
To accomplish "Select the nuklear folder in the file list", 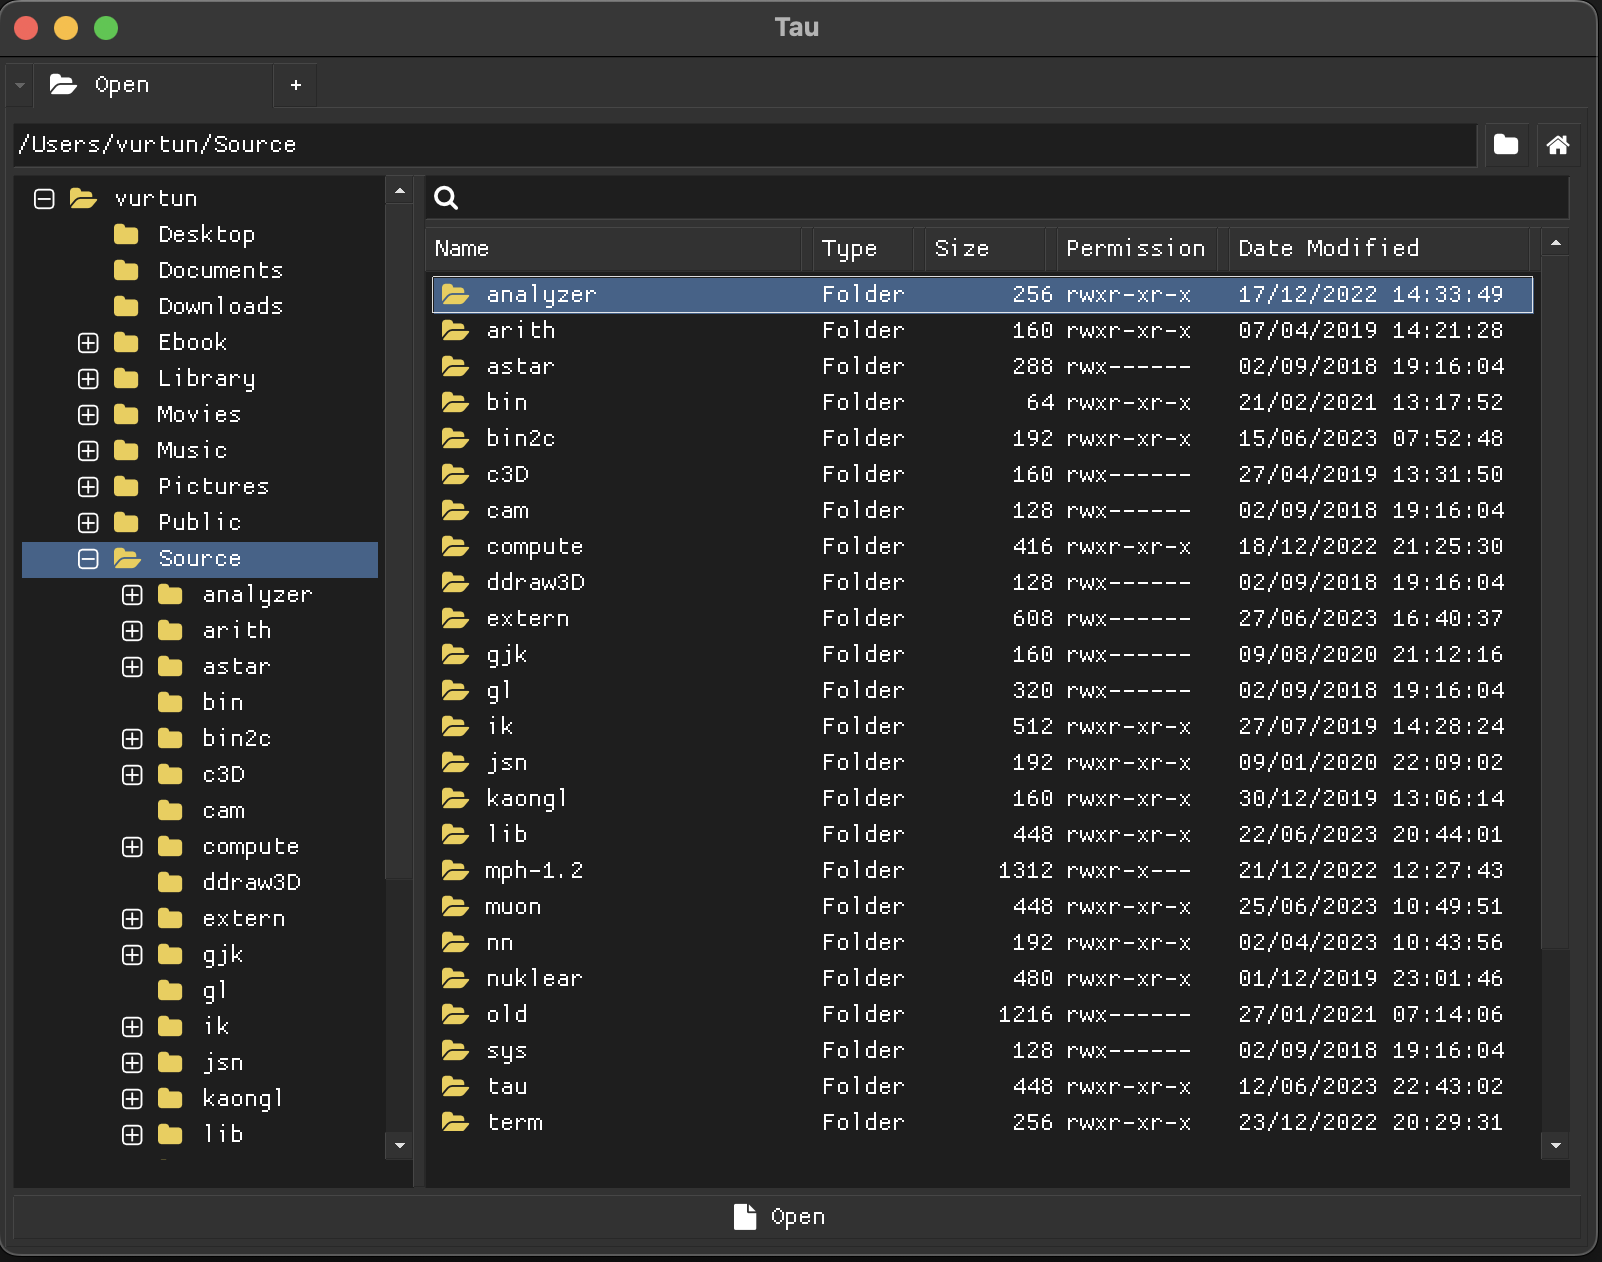I will click(x=534, y=978).
